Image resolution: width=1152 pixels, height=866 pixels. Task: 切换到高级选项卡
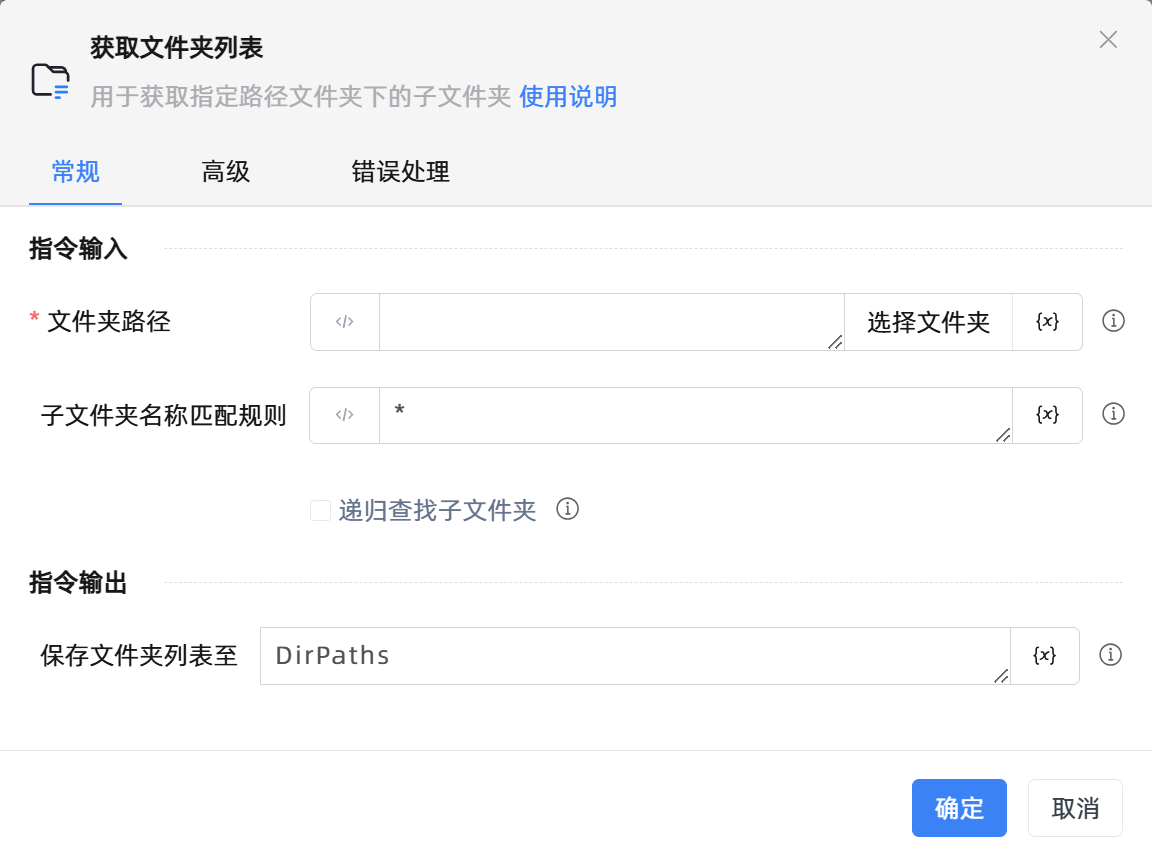(225, 172)
